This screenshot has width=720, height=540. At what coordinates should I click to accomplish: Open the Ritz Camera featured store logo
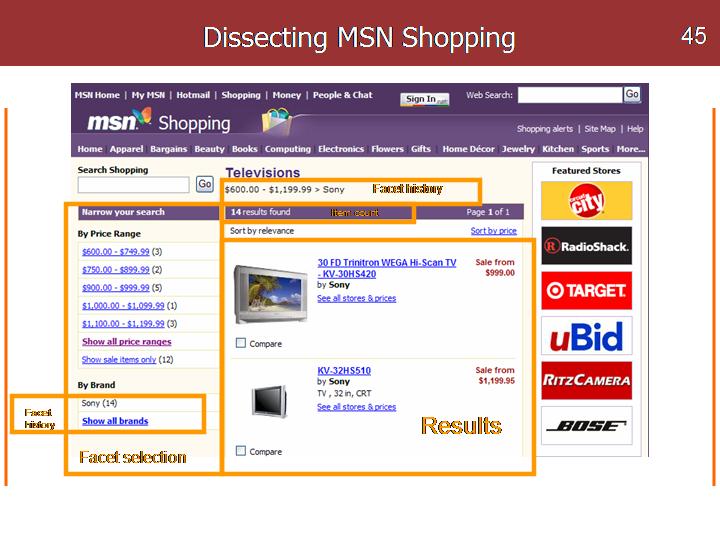[586, 381]
